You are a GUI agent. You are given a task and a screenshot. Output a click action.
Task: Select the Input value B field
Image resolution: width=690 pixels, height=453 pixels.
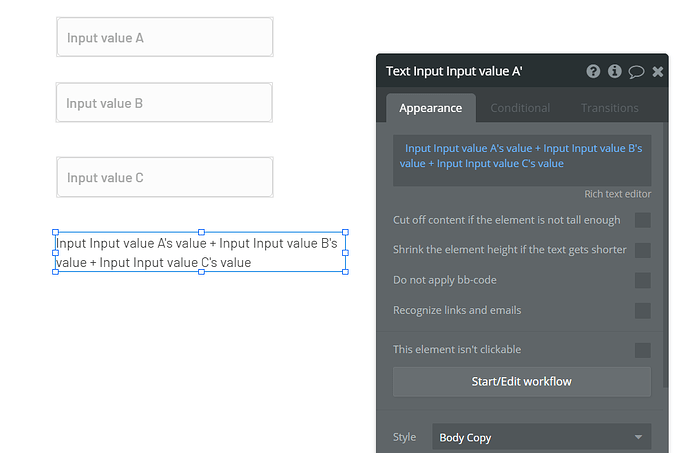point(164,103)
